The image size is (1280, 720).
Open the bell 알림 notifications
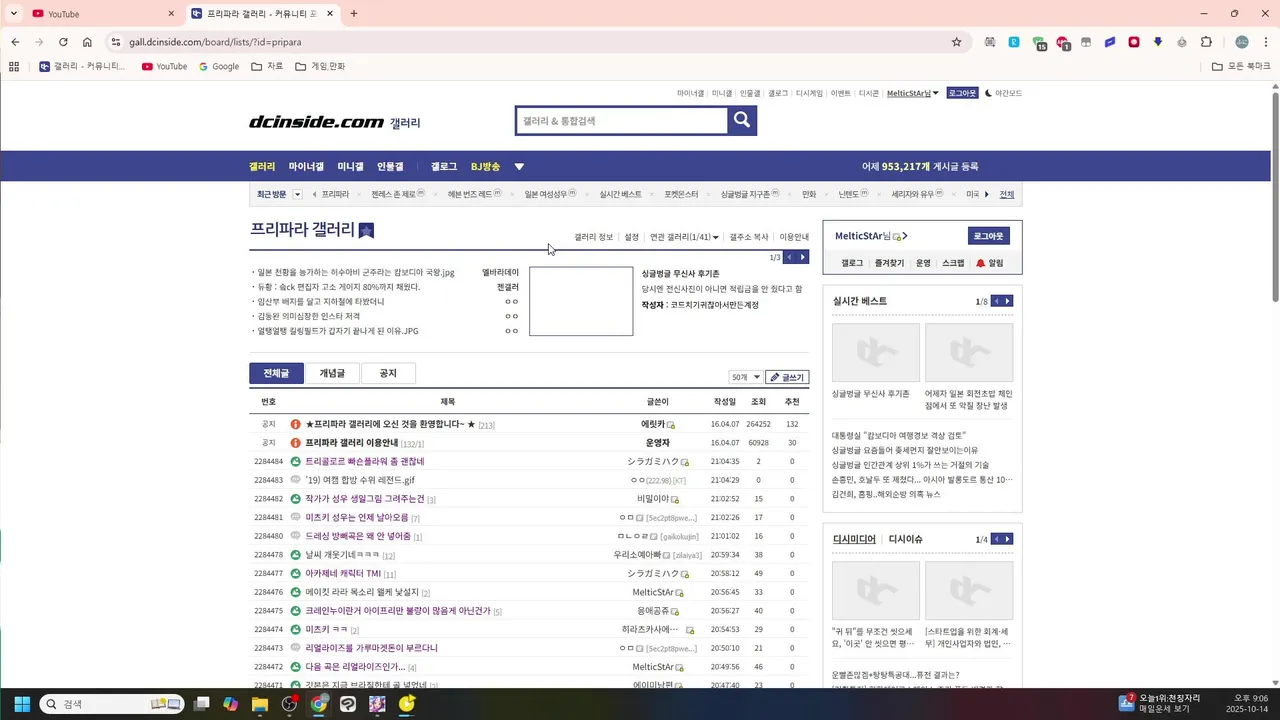(989, 263)
